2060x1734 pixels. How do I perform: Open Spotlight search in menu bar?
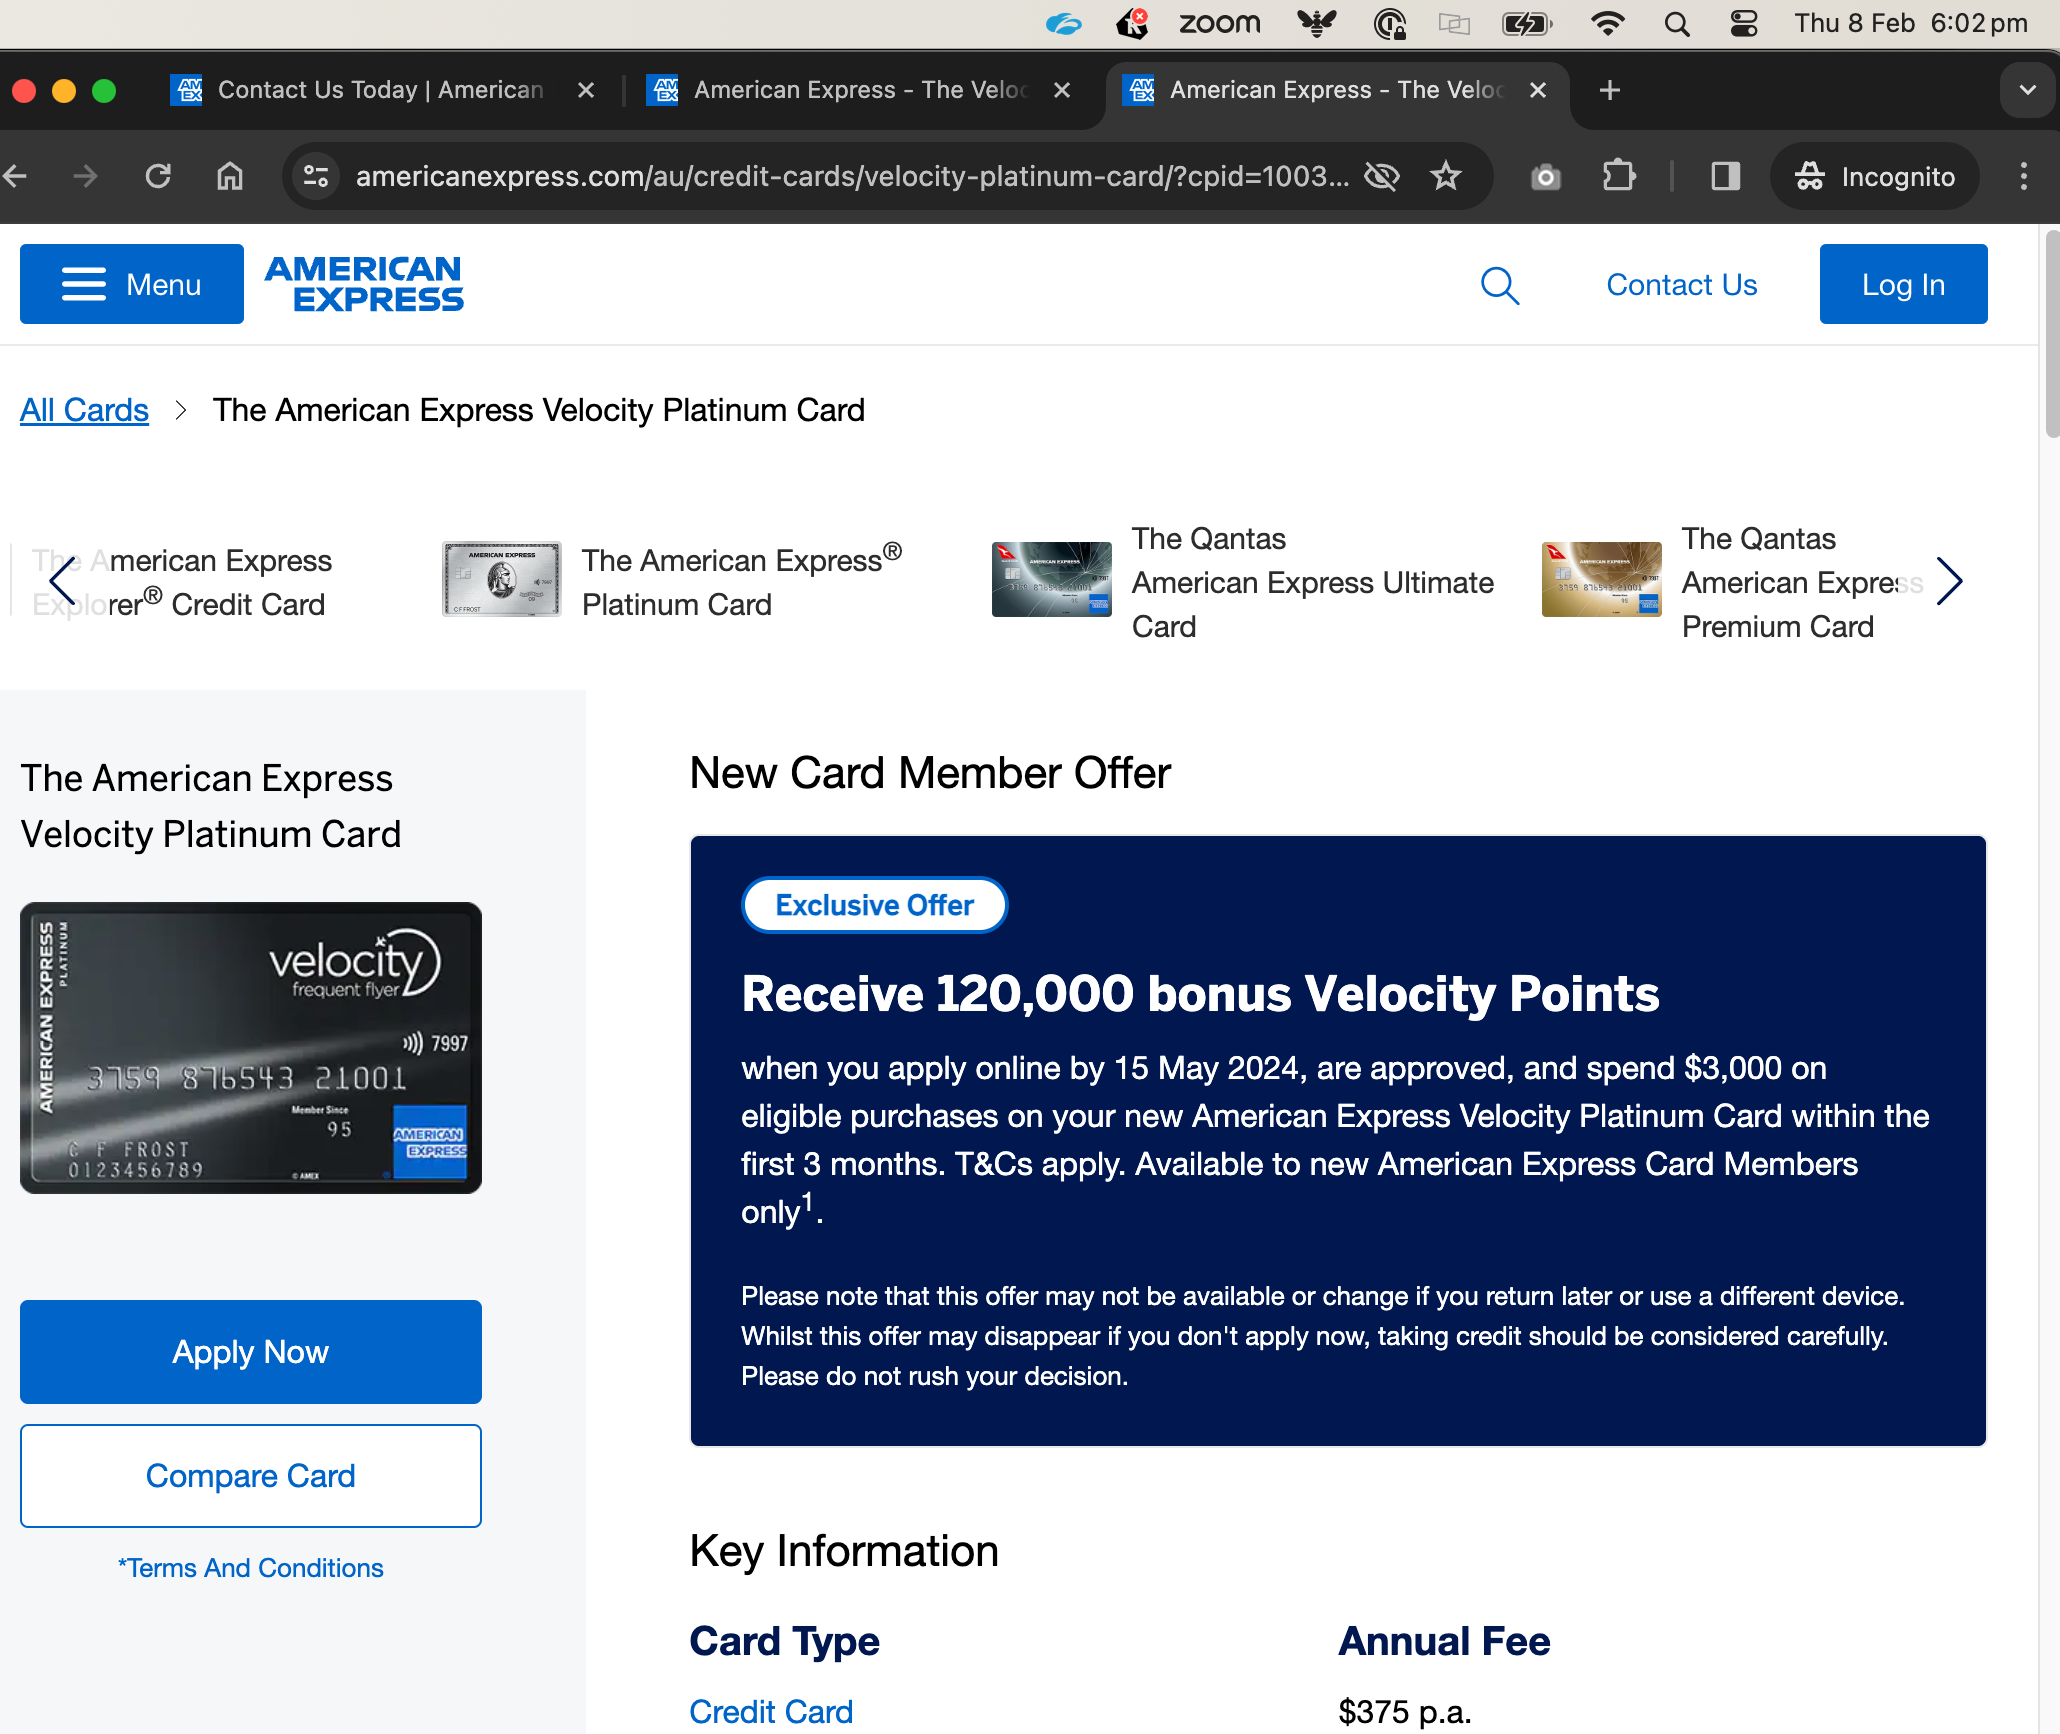tap(1677, 23)
